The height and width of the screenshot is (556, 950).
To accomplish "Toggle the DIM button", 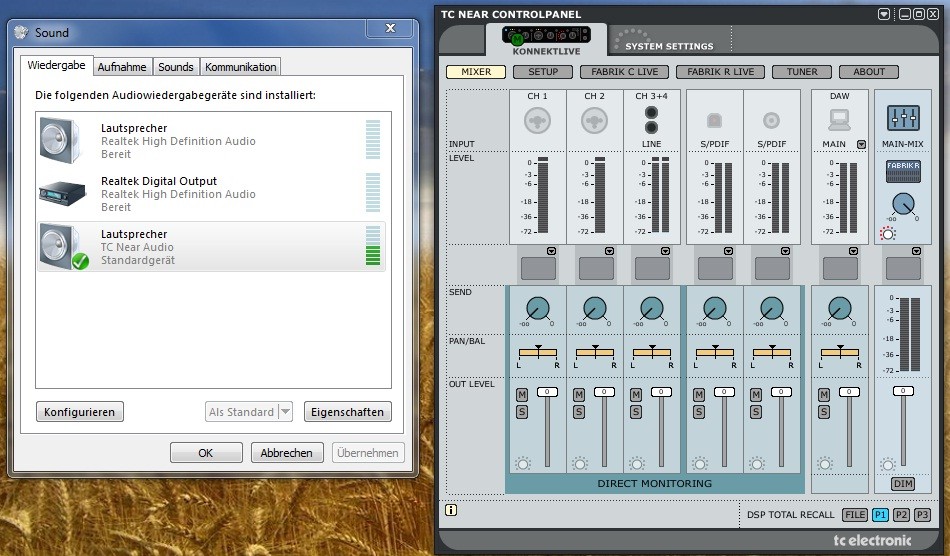I will click(x=903, y=483).
